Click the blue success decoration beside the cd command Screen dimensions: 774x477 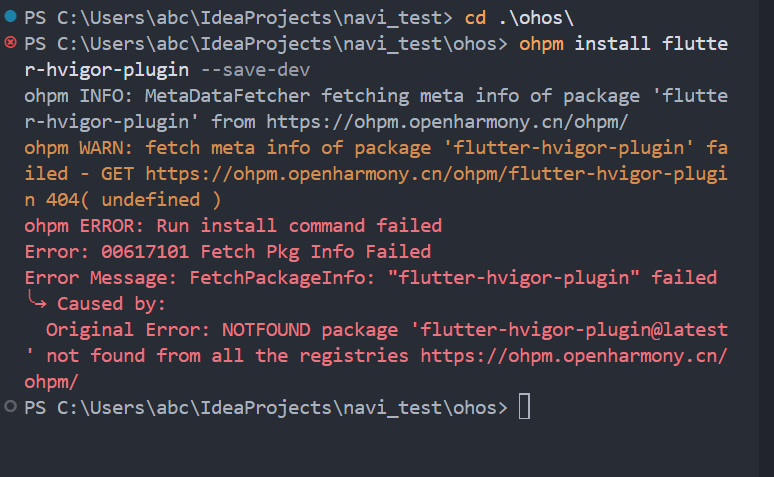(11, 17)
